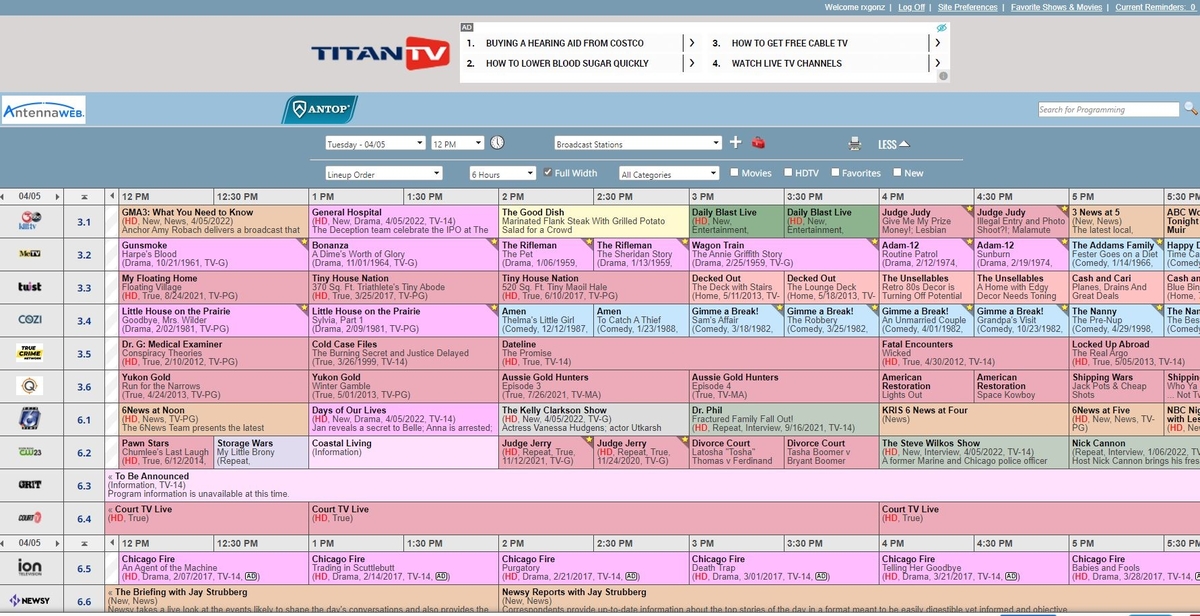Open the Dr. Phil program listing
This screenshot has width=1200, height=616.
coord(783,419)
